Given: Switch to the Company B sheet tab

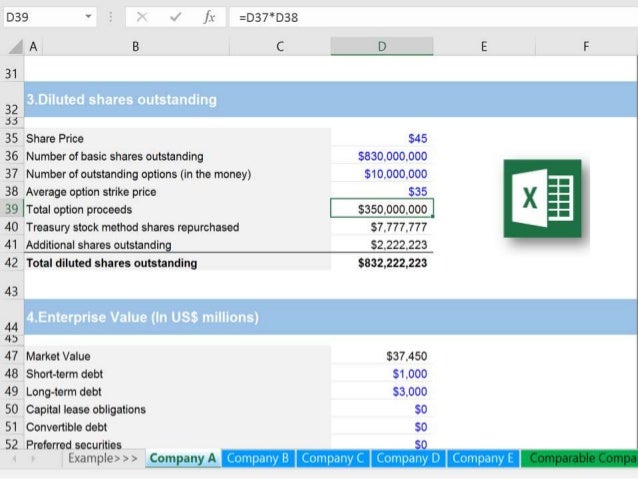Looking at the screenshot, I should click(x=258, y=458).
